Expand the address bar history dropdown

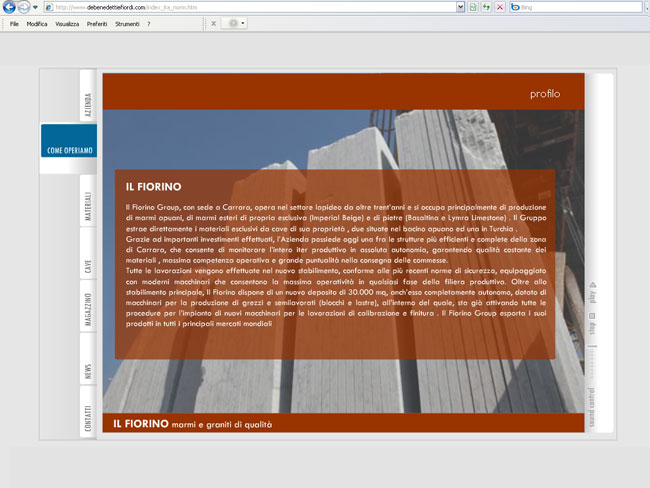tap(461, 7)
